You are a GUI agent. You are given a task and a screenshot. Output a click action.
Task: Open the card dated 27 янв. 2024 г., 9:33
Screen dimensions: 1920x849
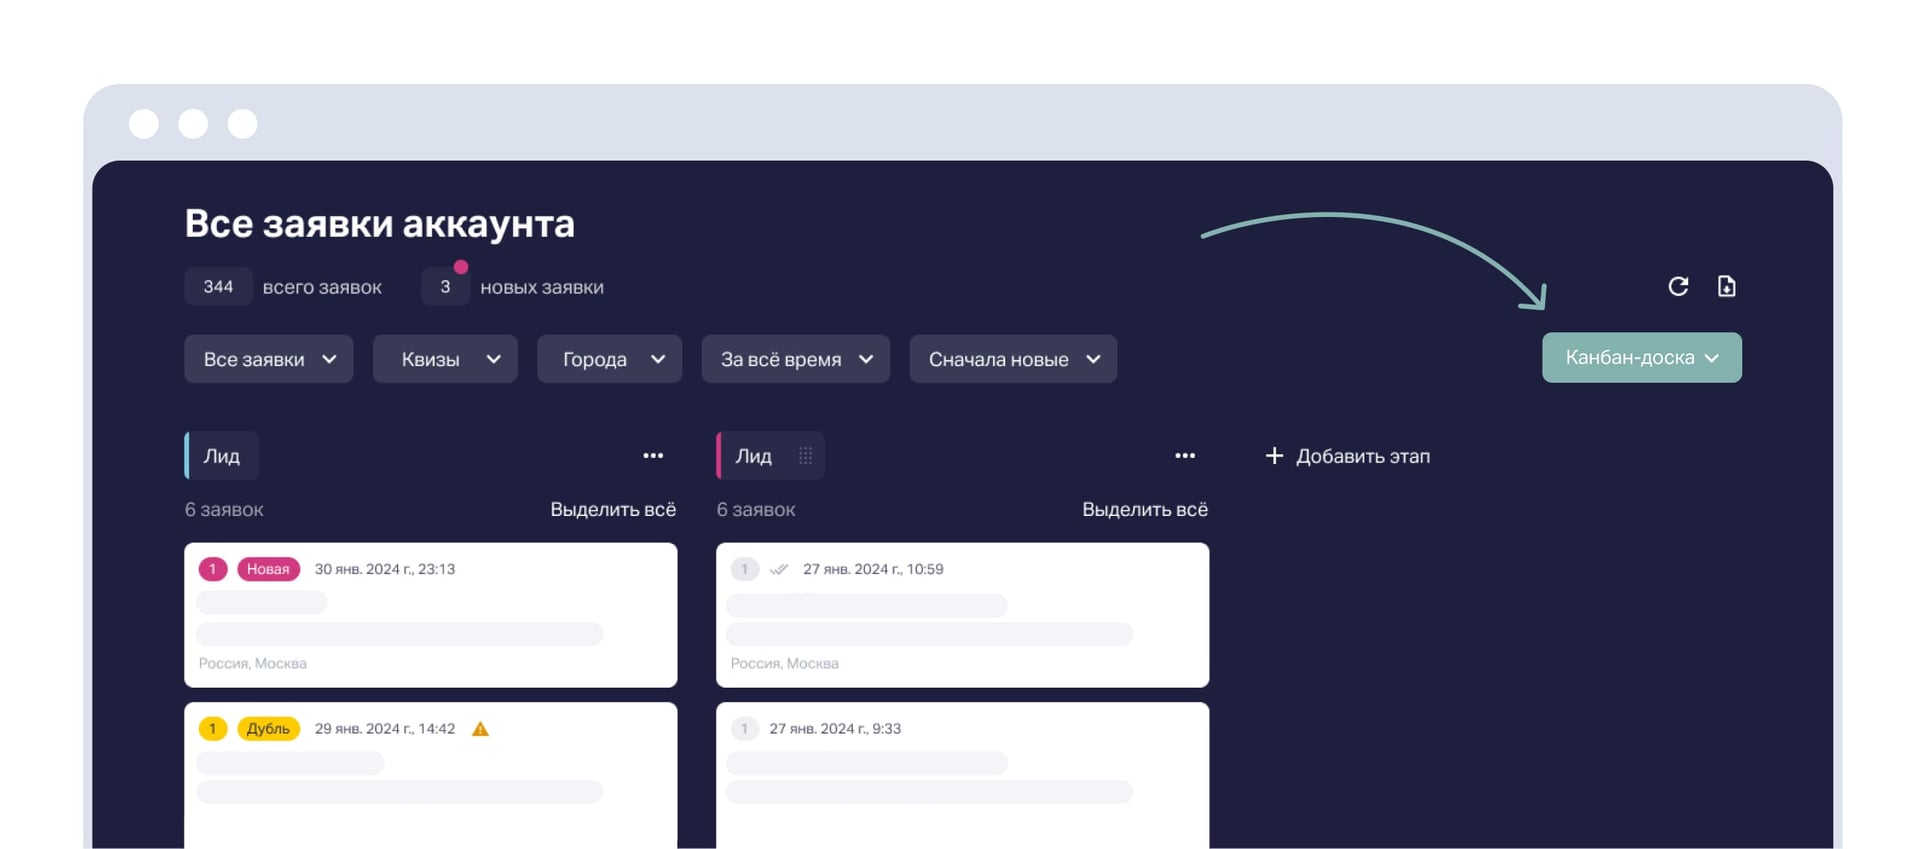pos(963,775)
